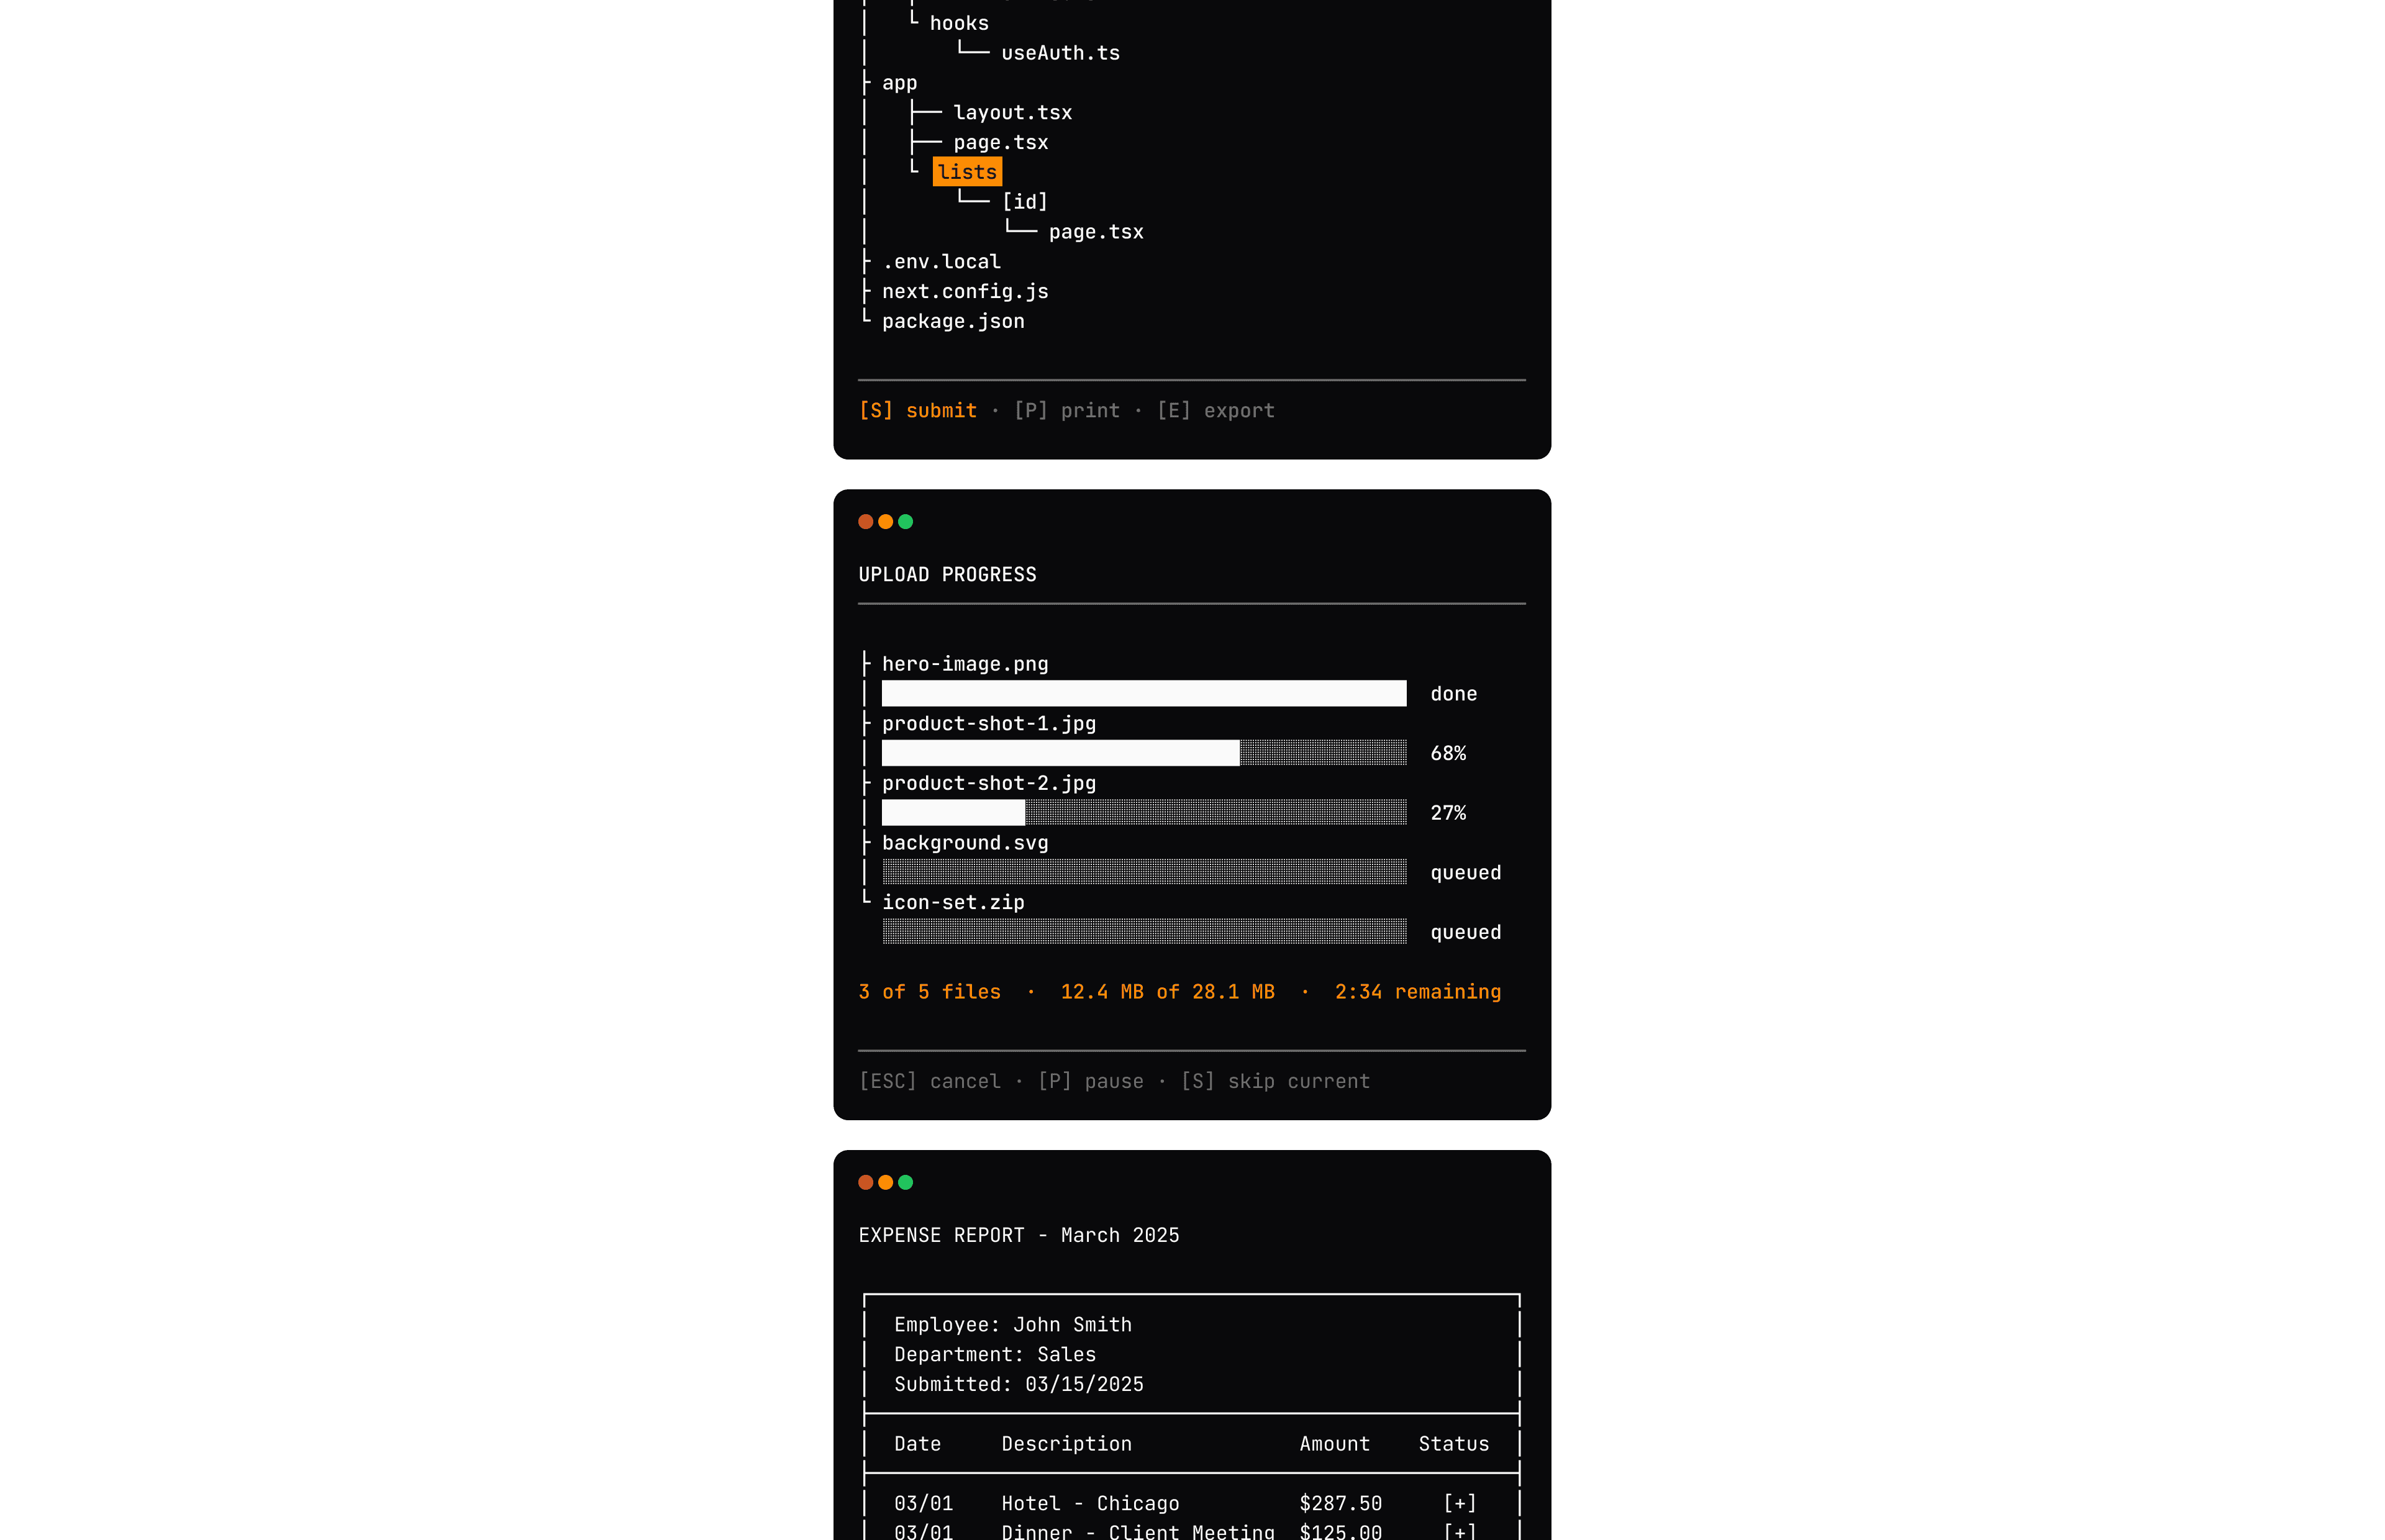Image resolution: width=2385 pixels, height=1540 pixels.
Task: Click the product-shot-1.jpg progress bar at 68%
Action: pos(1143,753)
